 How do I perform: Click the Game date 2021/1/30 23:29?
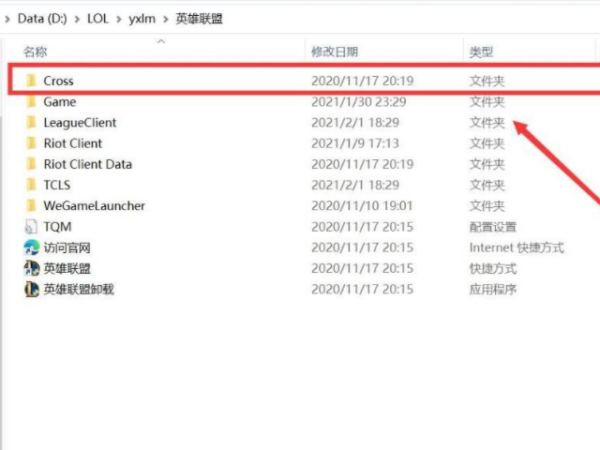[x=359, y=102]
